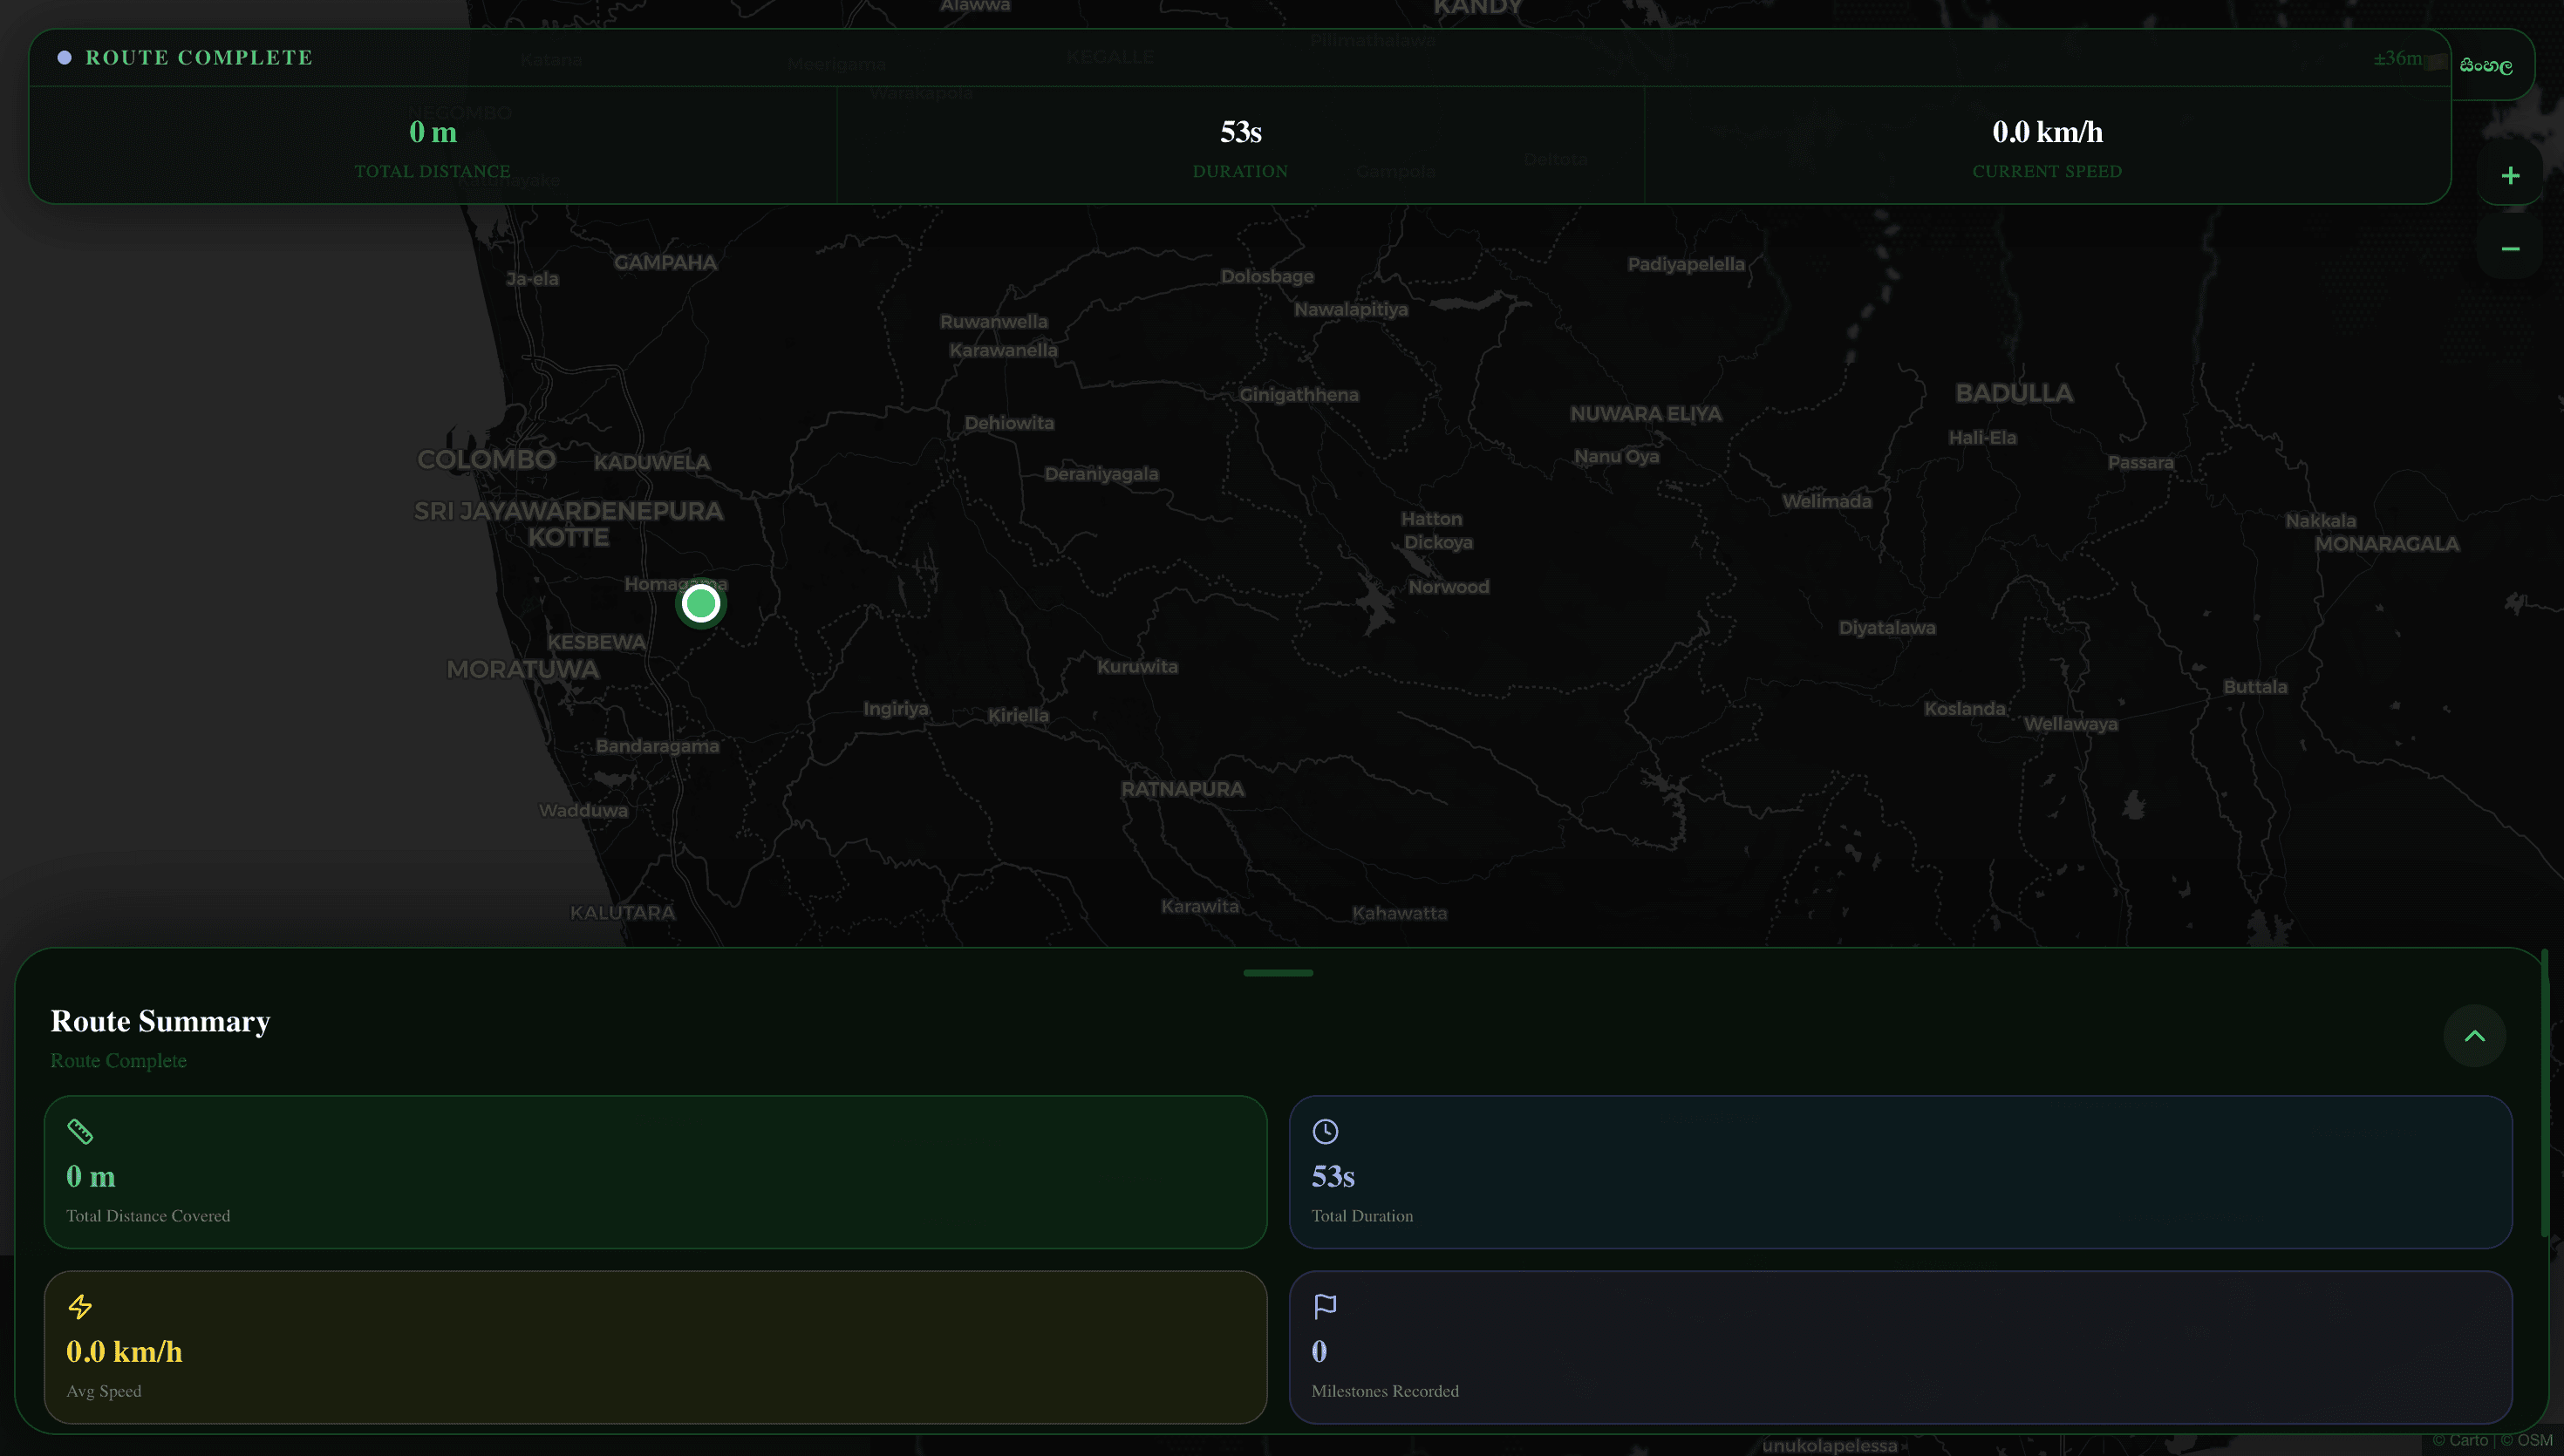Click the clock icon in duration card

pyautogui.click(x=1325, y=1132)
